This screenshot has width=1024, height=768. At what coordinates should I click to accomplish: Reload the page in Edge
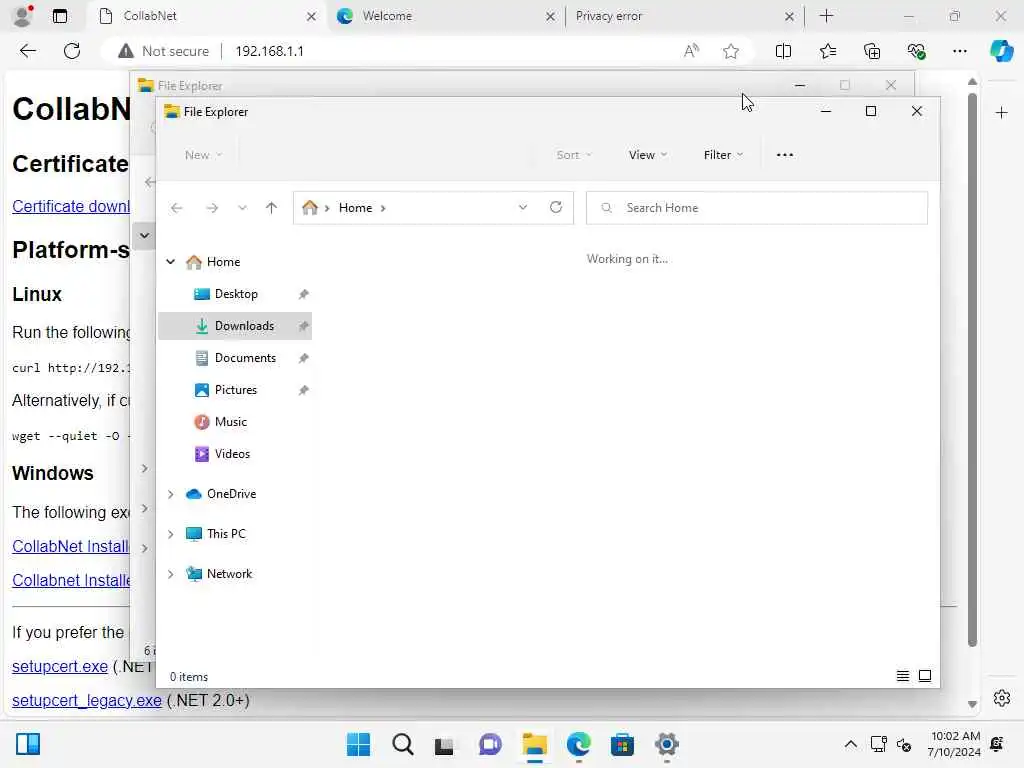pyautogui.click(x=72, y=51)
